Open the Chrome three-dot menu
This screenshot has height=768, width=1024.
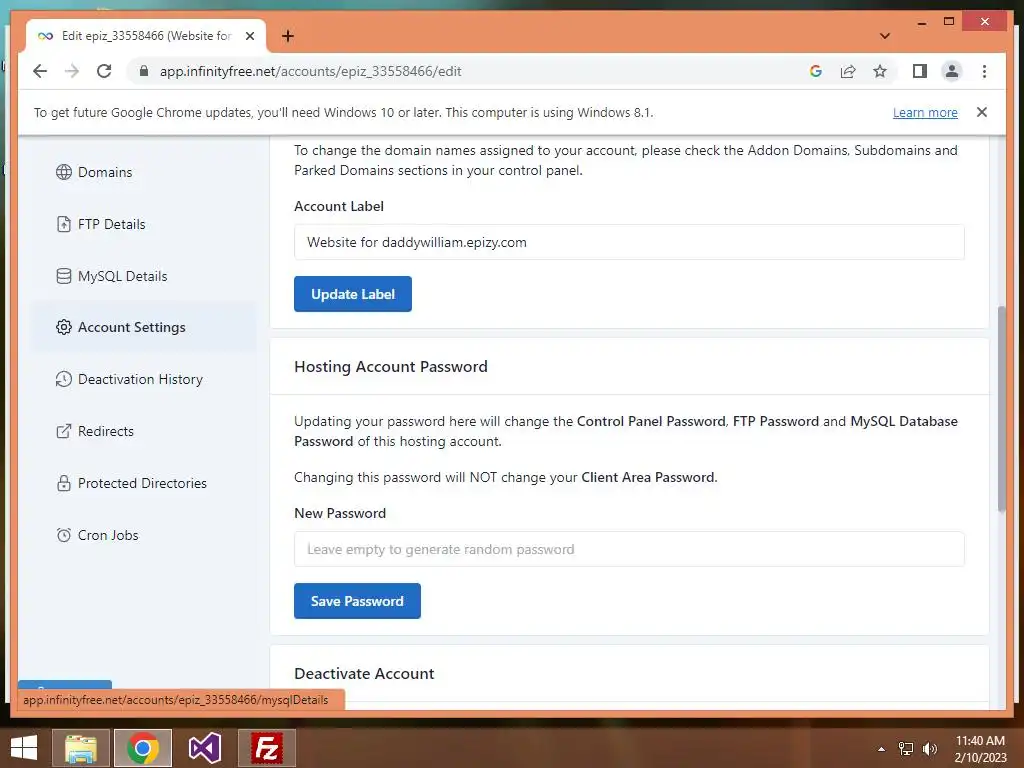pos(984,71)
